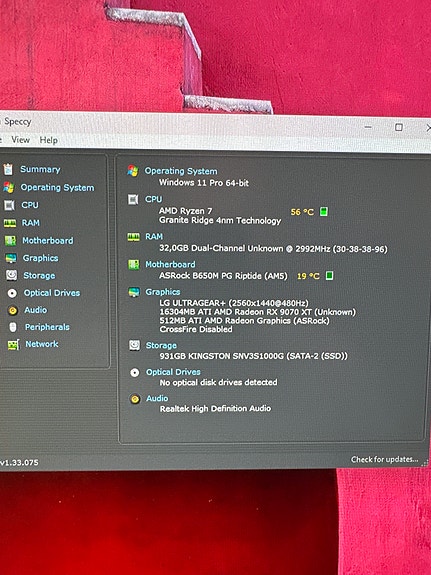Open the Optical Drives disc icon

[12, 293]
